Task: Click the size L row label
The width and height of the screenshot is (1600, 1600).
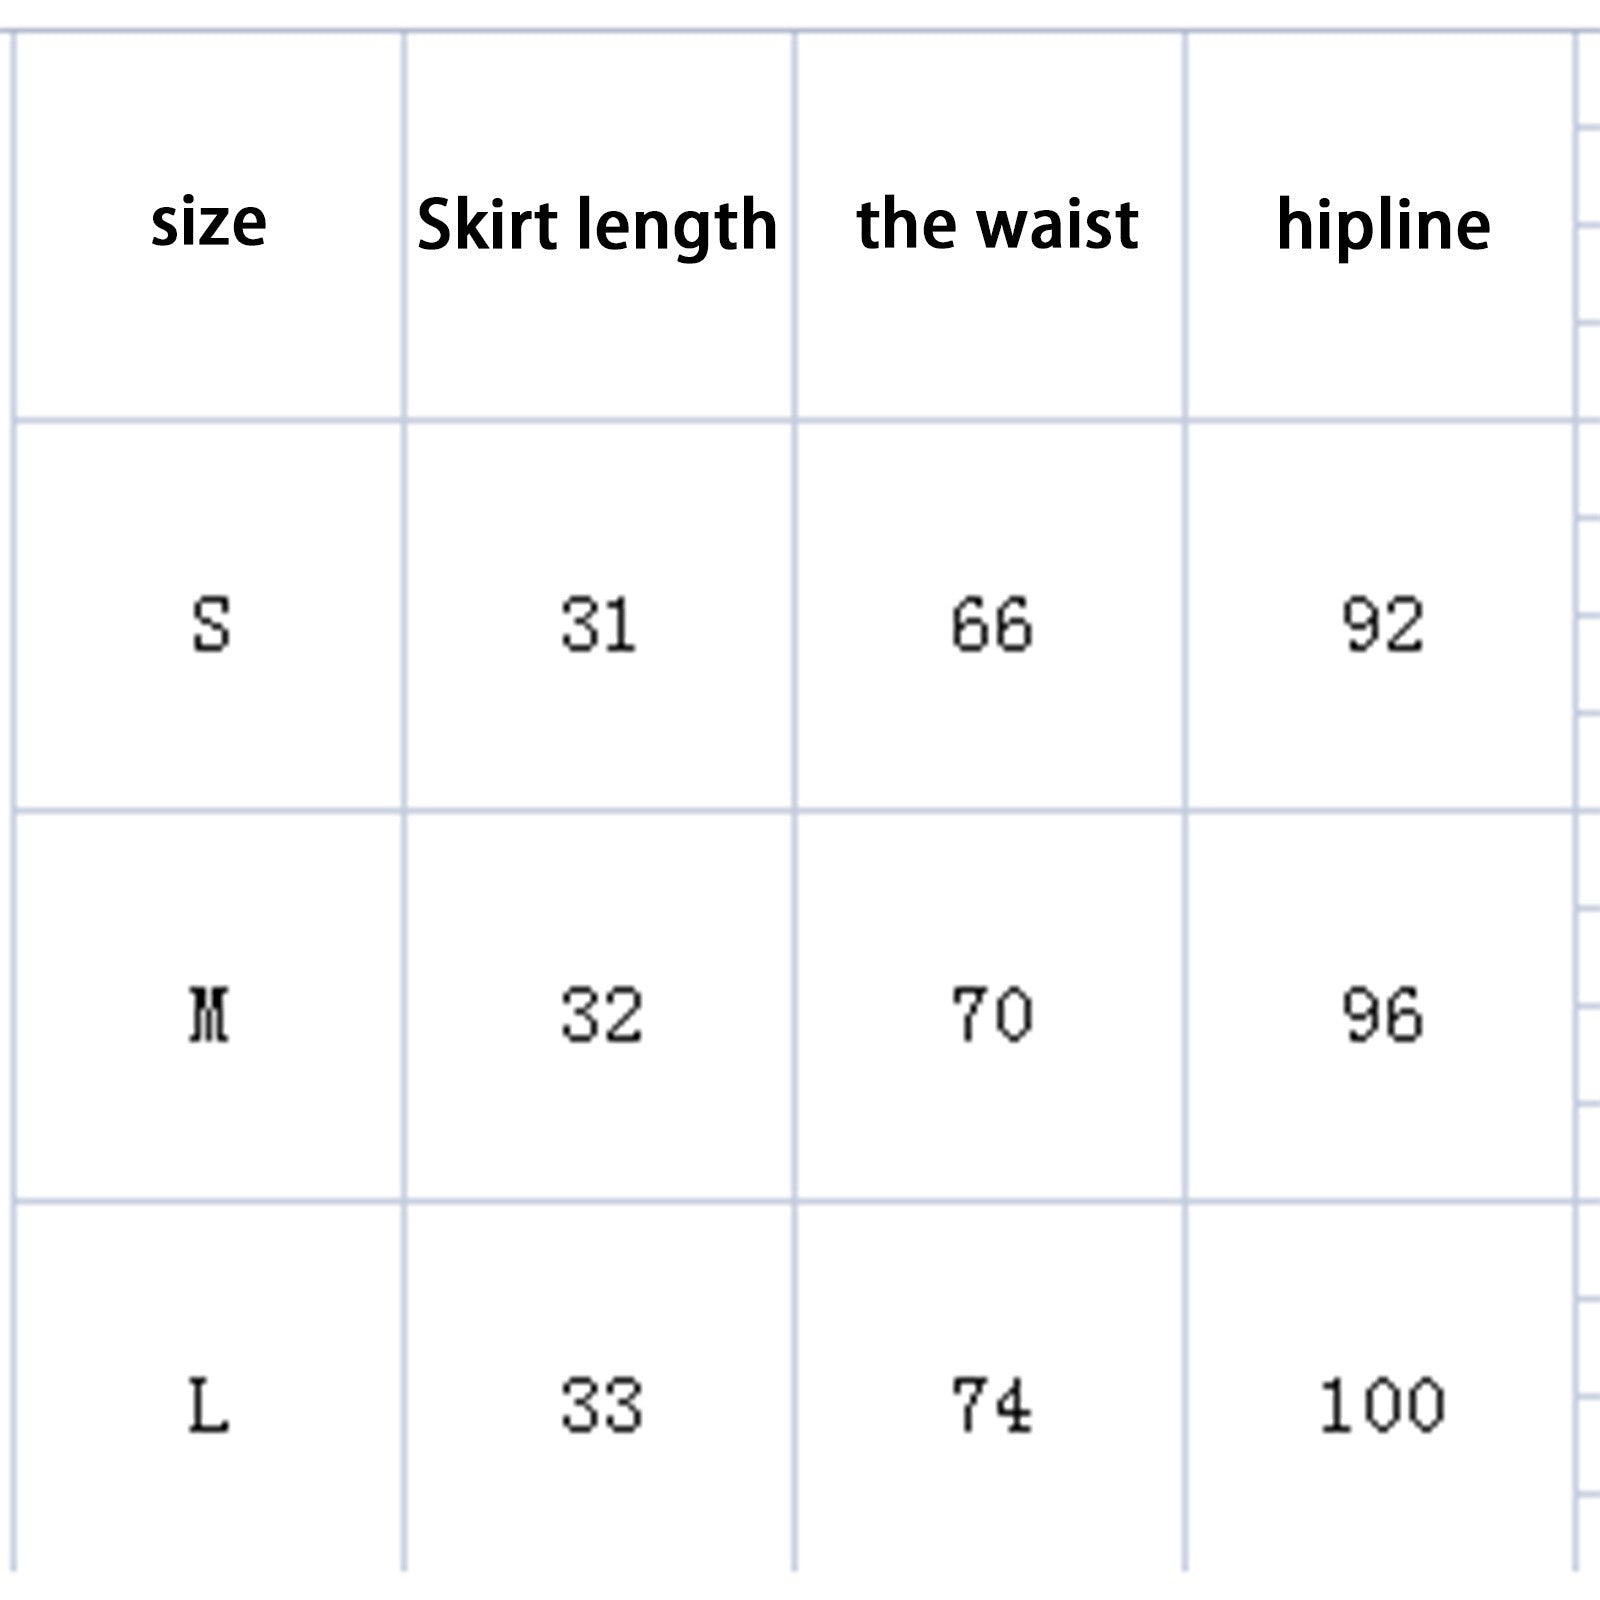Action: pos(210,1405)
